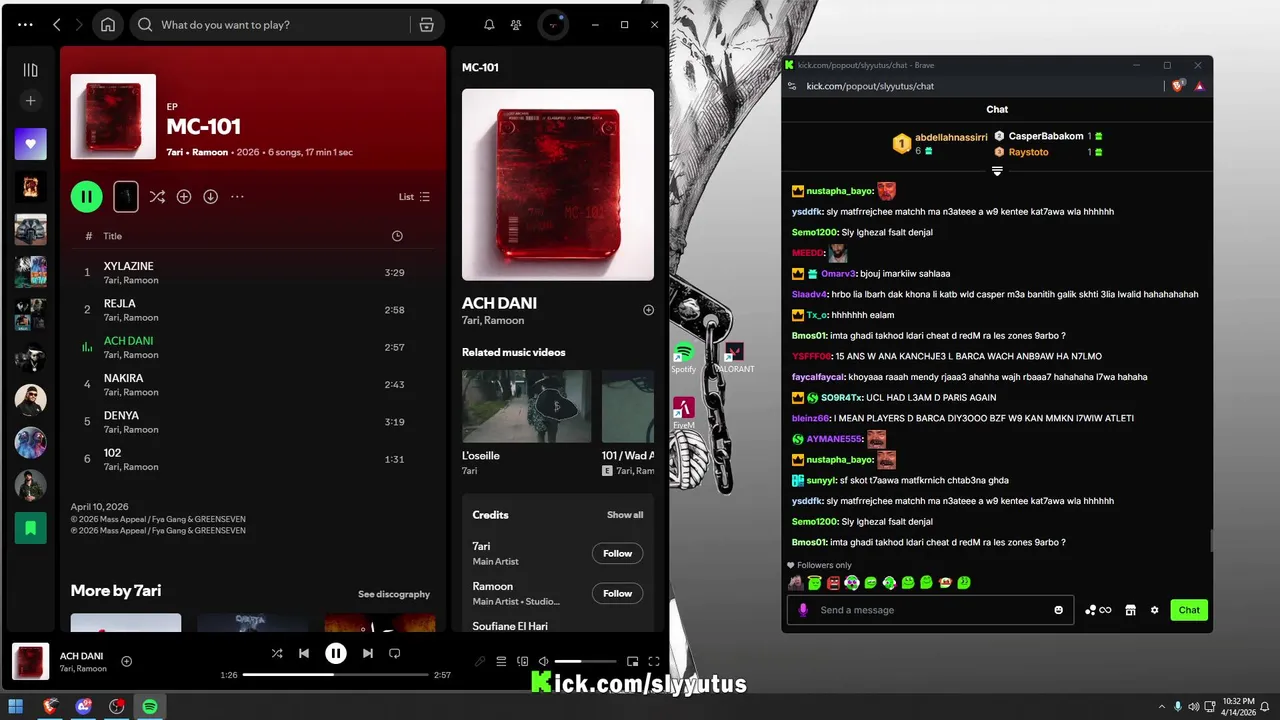Image resolution: width=1280 pixels, height=720 pixels.
Task: Open the Browse icon in Spotify search bar
Action: click(x=426, y=25)
